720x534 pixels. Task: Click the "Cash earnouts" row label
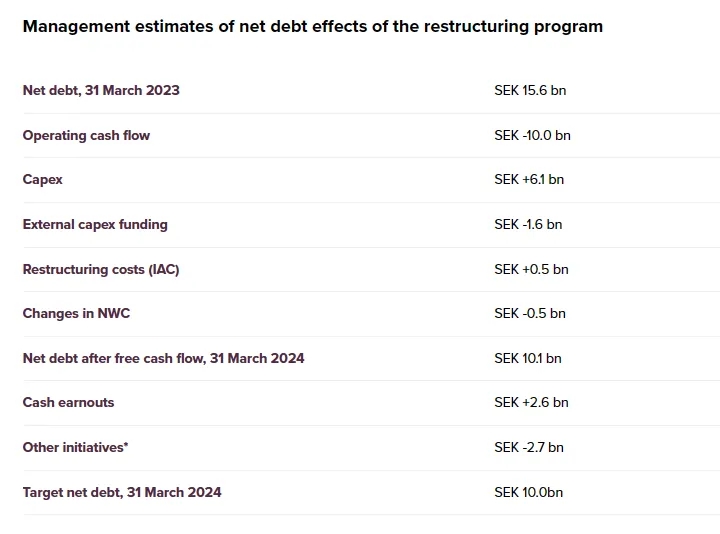tap(68, 403)
